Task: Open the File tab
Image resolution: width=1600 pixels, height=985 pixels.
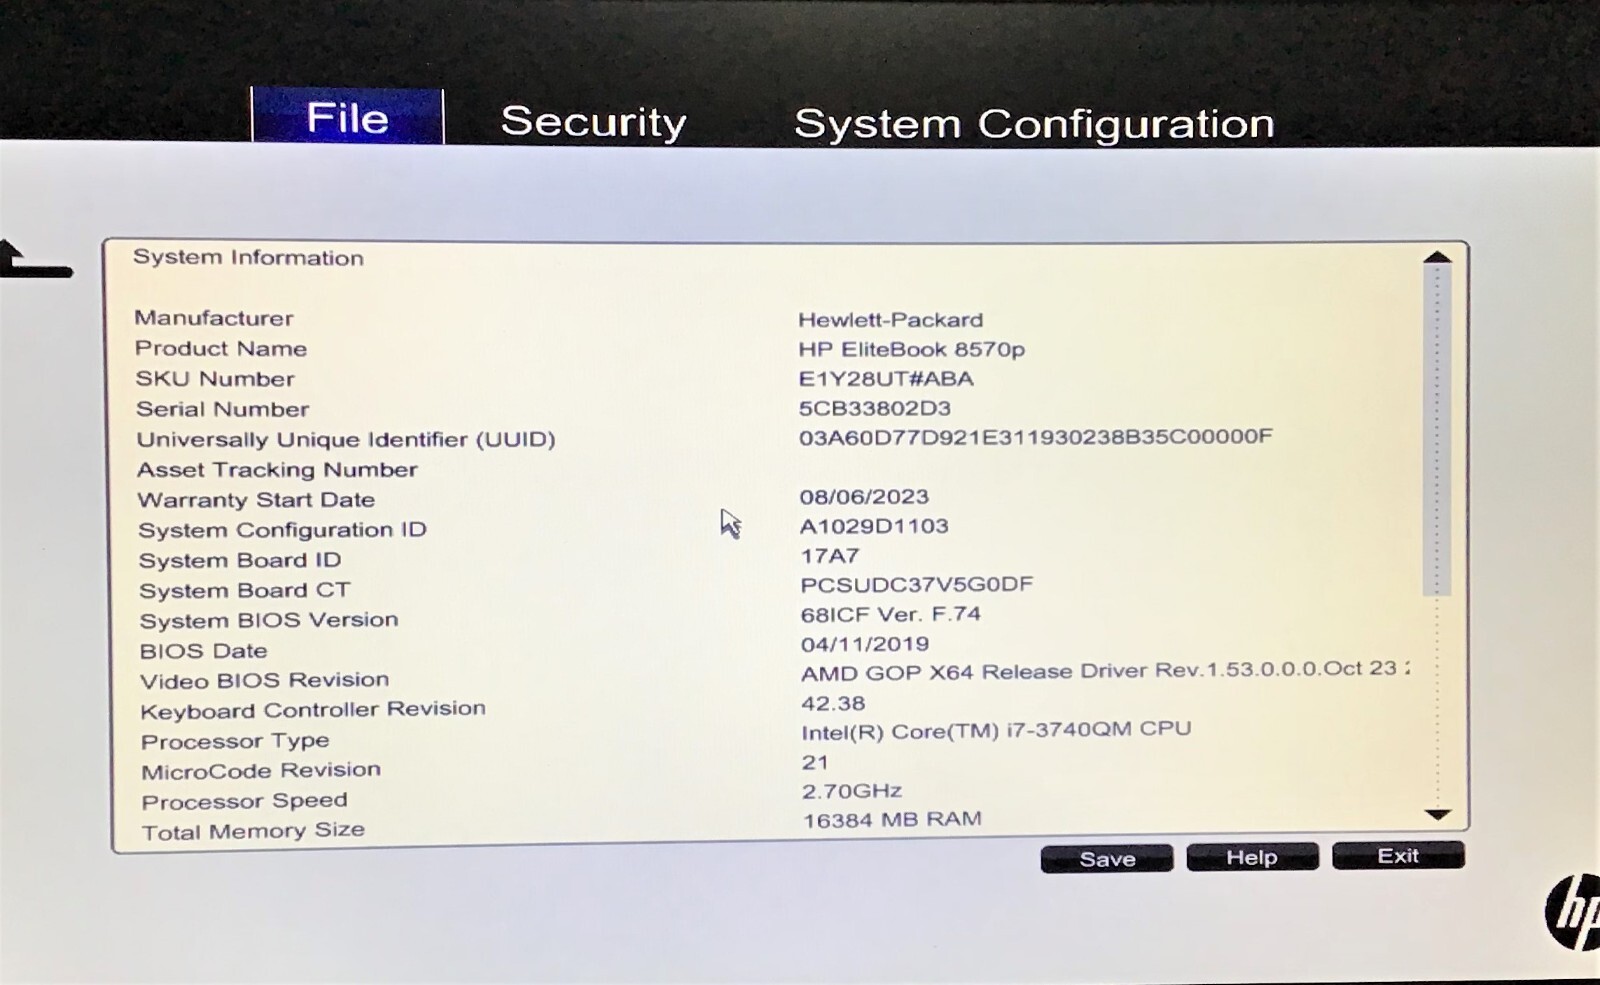Action: (347, 116)
